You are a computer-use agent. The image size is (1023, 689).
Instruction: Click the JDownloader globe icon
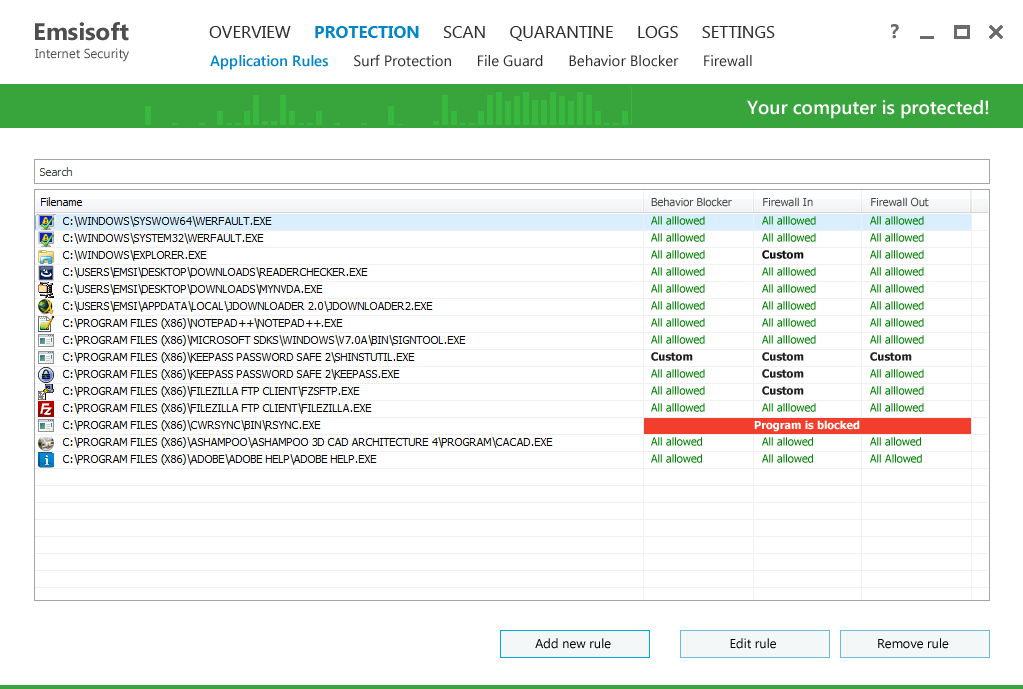45,305
